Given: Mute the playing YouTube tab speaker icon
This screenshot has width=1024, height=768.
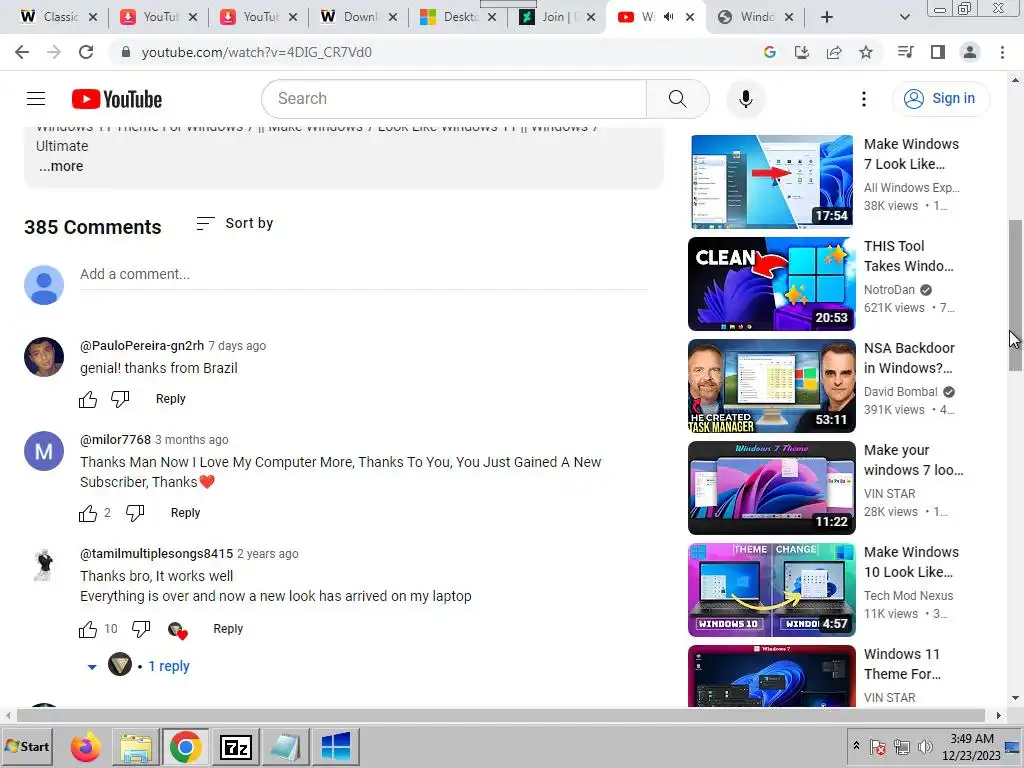Looking at the screenshot, I should 668,17.
